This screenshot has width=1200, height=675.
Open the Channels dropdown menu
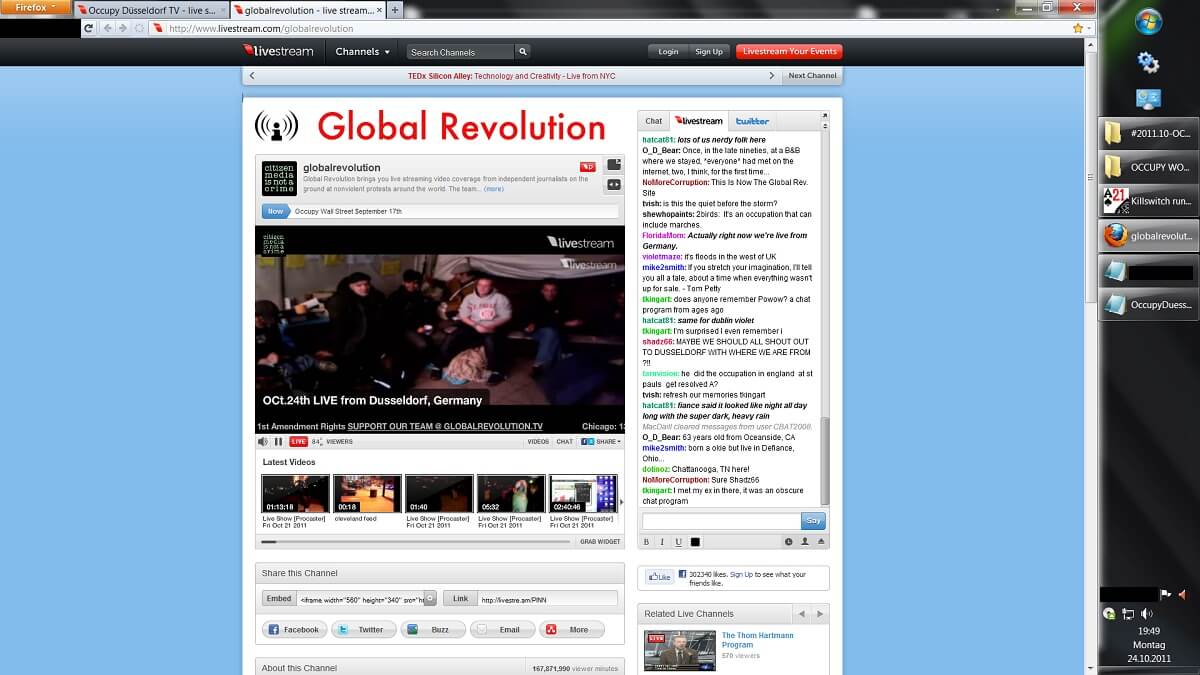tap(362, 52)
